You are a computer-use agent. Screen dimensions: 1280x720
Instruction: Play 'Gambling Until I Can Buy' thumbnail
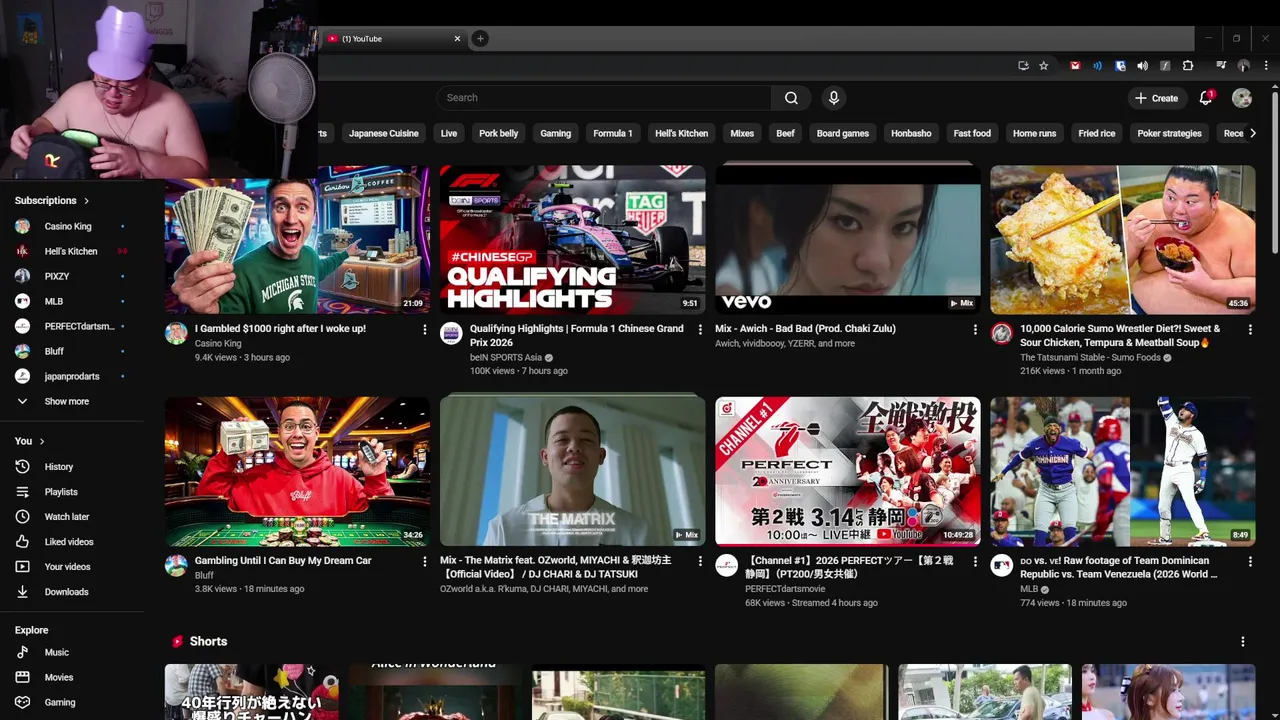click(298, 472)
